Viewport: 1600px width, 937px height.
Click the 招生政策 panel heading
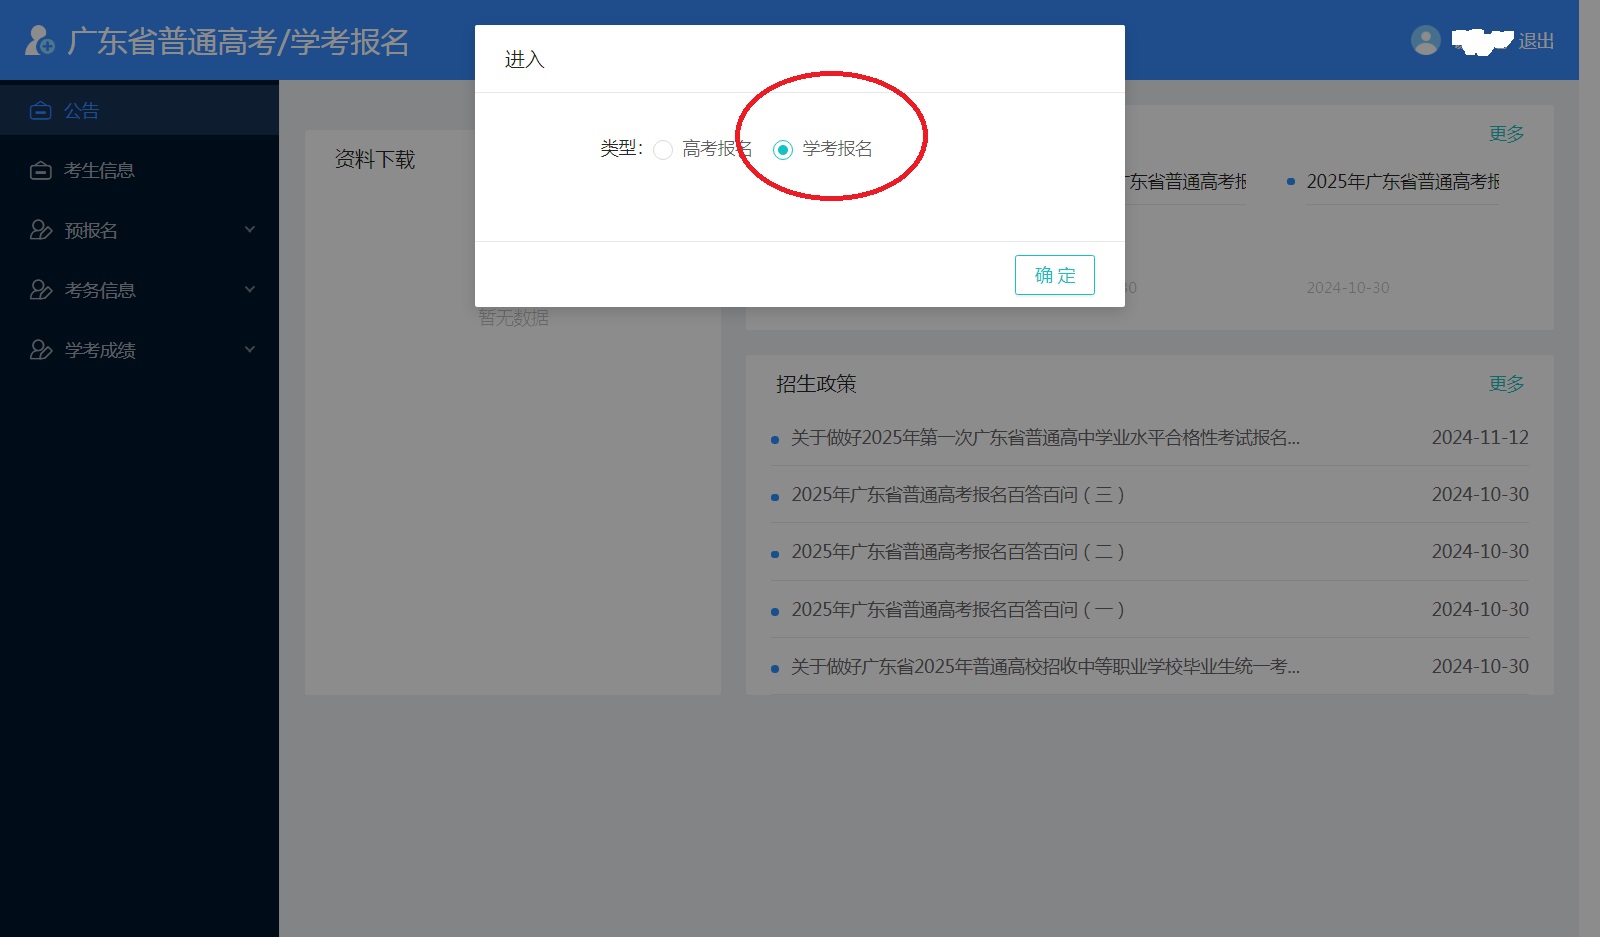click(x=816, y=384)
